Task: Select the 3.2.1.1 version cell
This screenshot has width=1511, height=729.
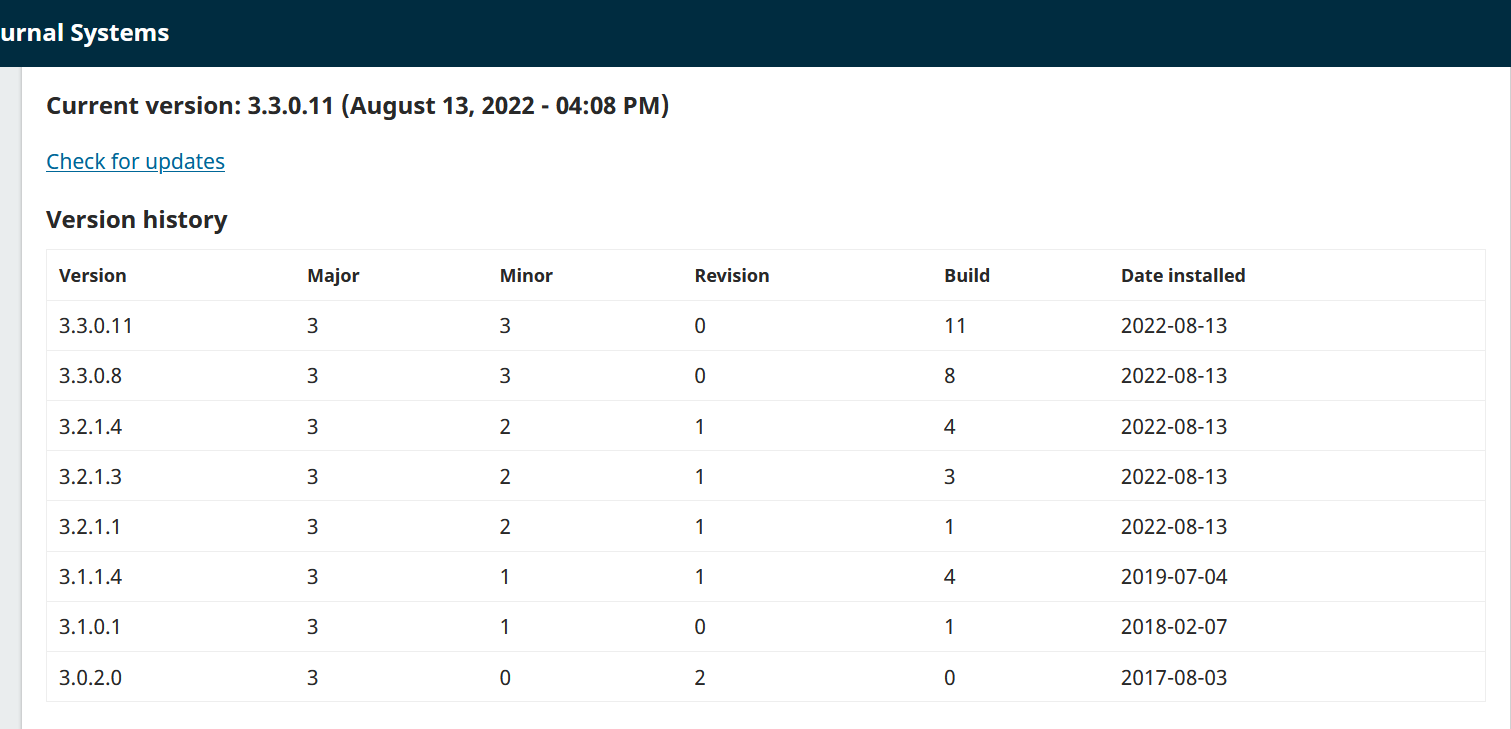Action: [90, 527]
